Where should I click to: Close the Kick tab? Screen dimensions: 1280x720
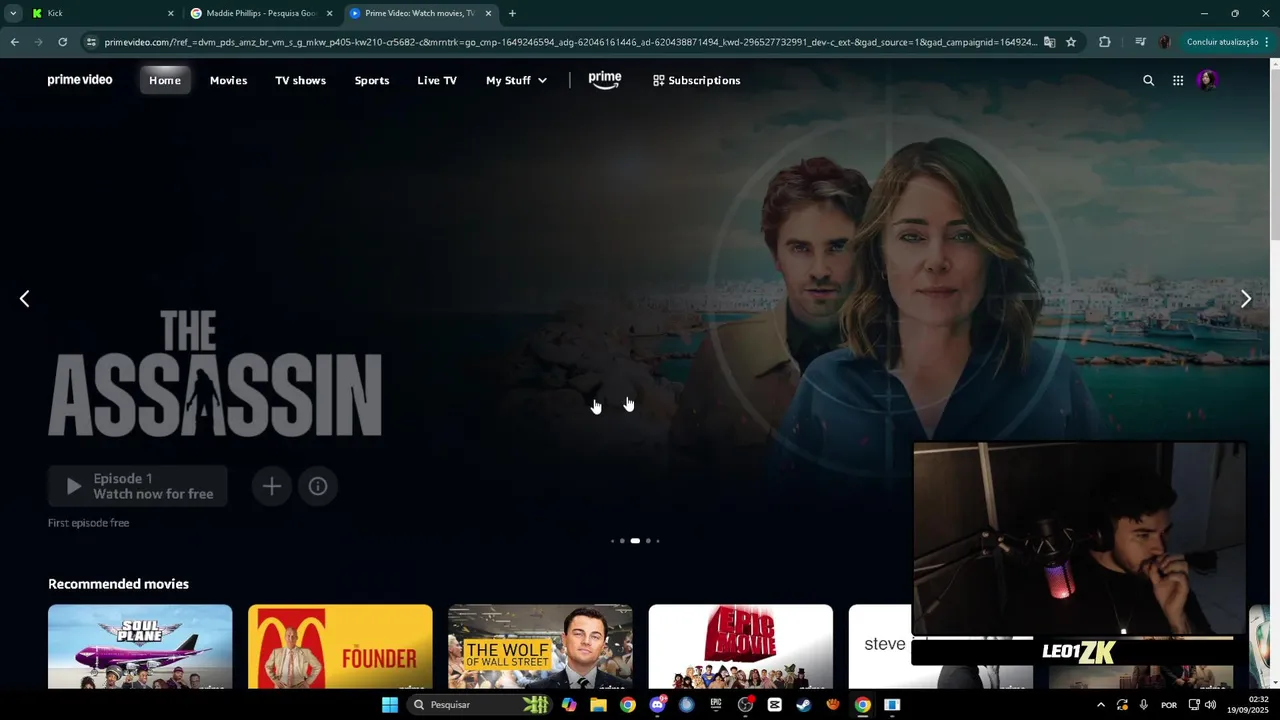(x=170, y=13)
